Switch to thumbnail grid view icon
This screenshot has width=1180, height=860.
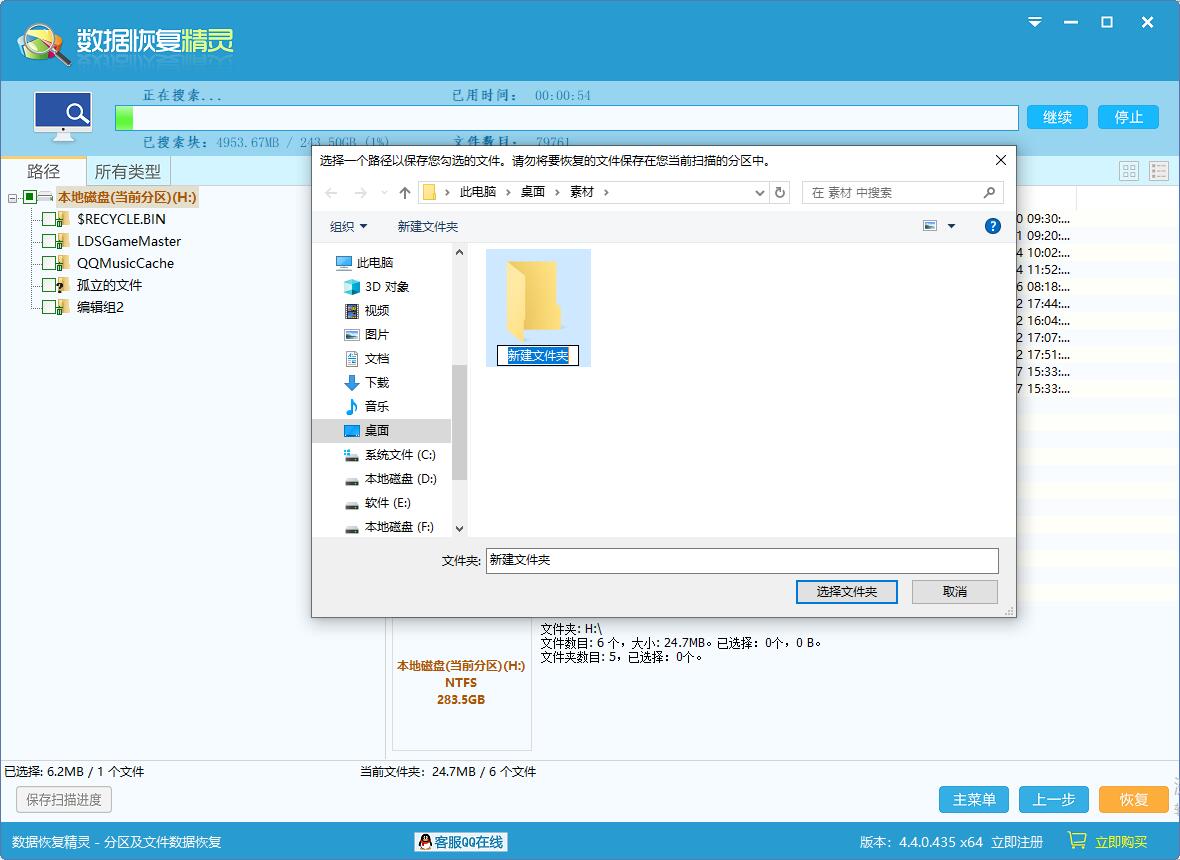pos(1129,171)
